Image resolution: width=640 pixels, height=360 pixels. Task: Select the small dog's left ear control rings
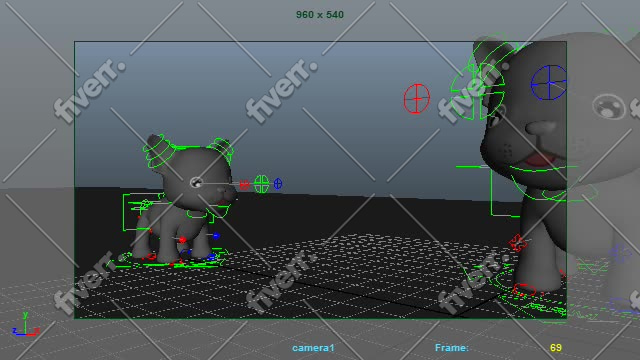click(x=159, y=150)
